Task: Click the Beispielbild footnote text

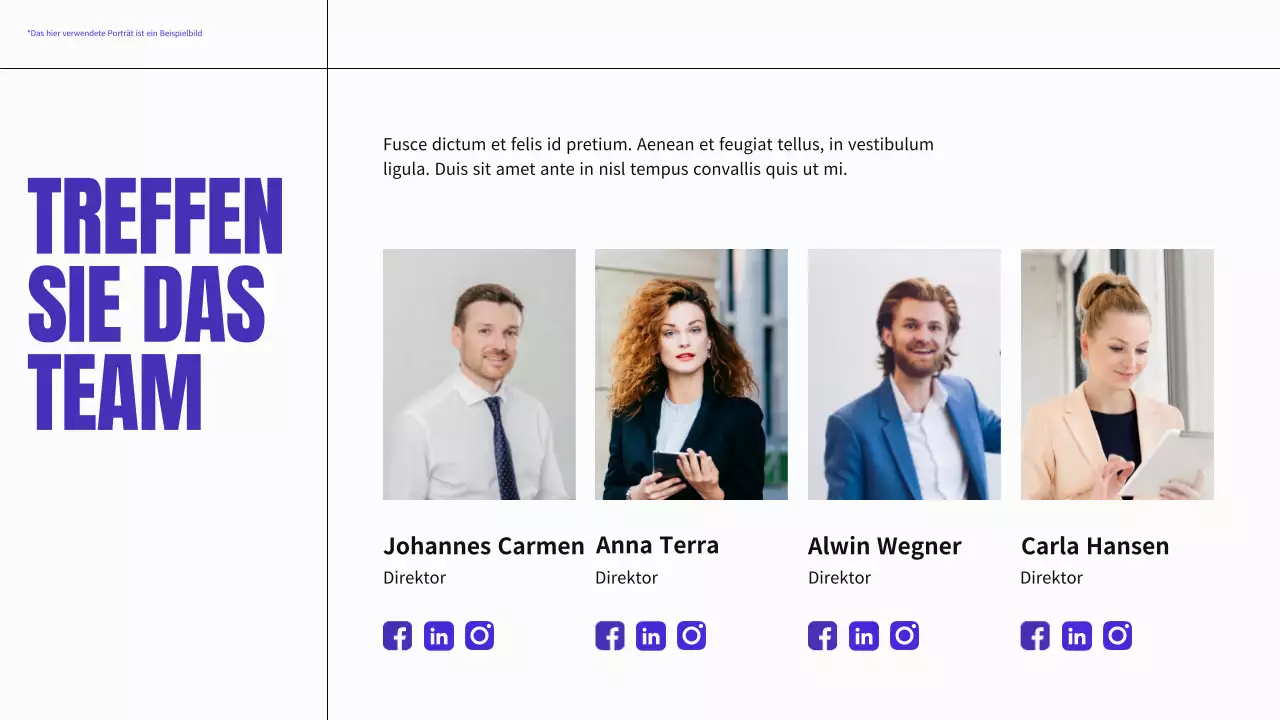Action: coord(115,33)
